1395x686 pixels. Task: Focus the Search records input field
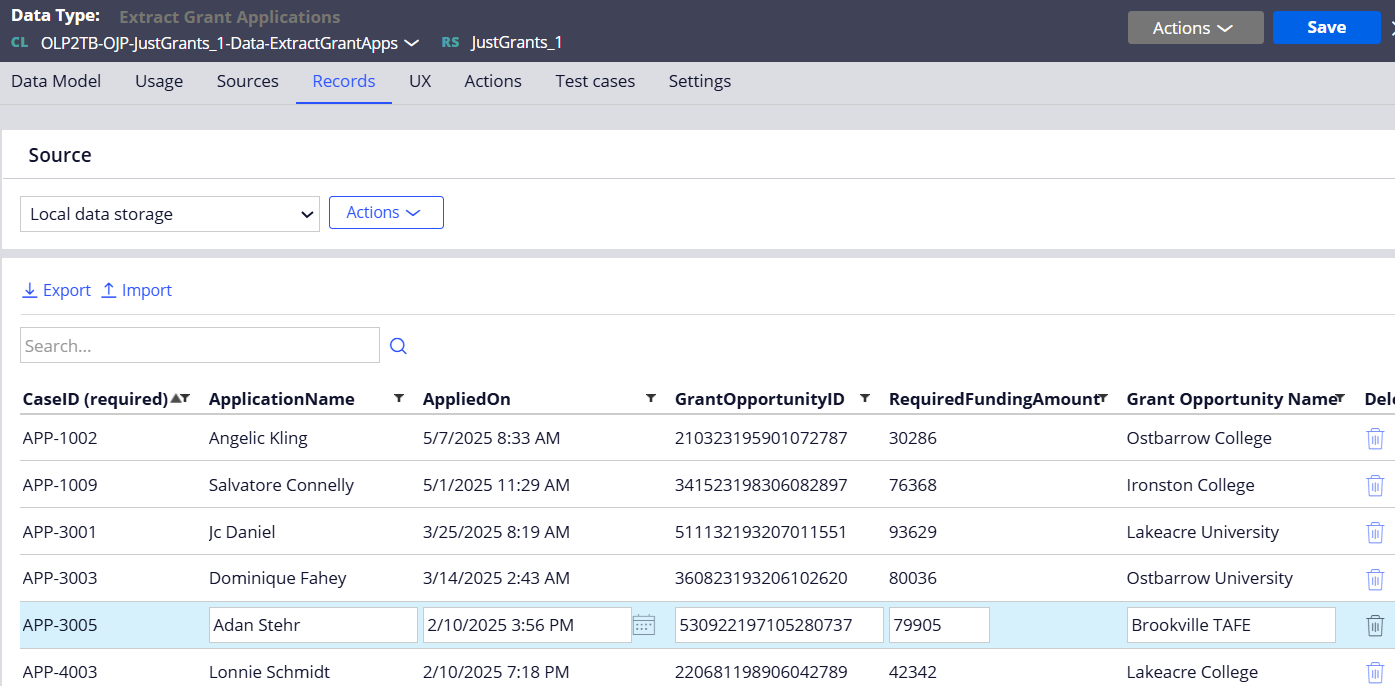(x=200, y=345)
